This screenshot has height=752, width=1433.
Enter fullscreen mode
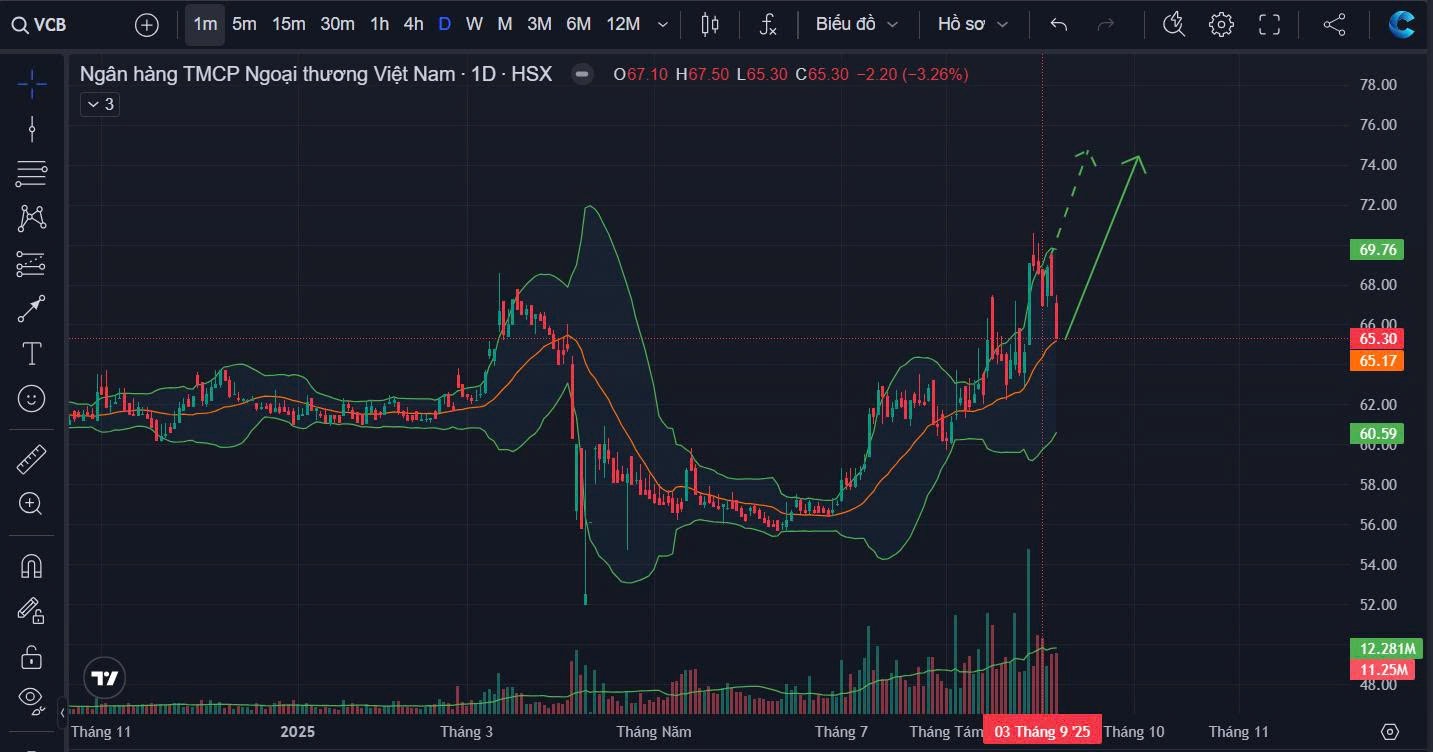click(x=1269, y=25)
